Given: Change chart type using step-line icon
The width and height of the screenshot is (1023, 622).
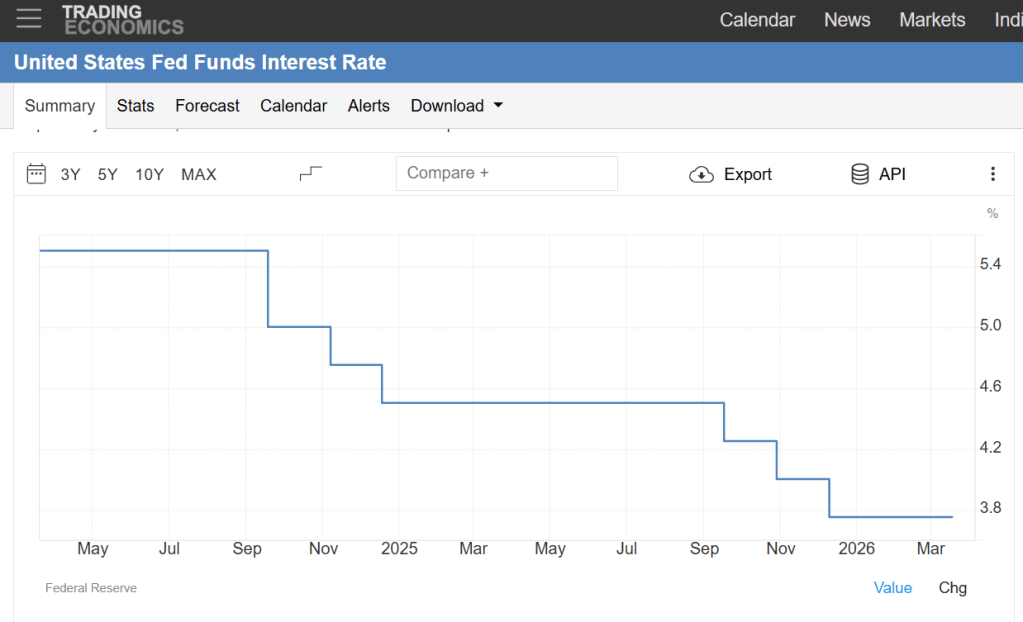Looking at the screenshot, I should tap(311, 174).
